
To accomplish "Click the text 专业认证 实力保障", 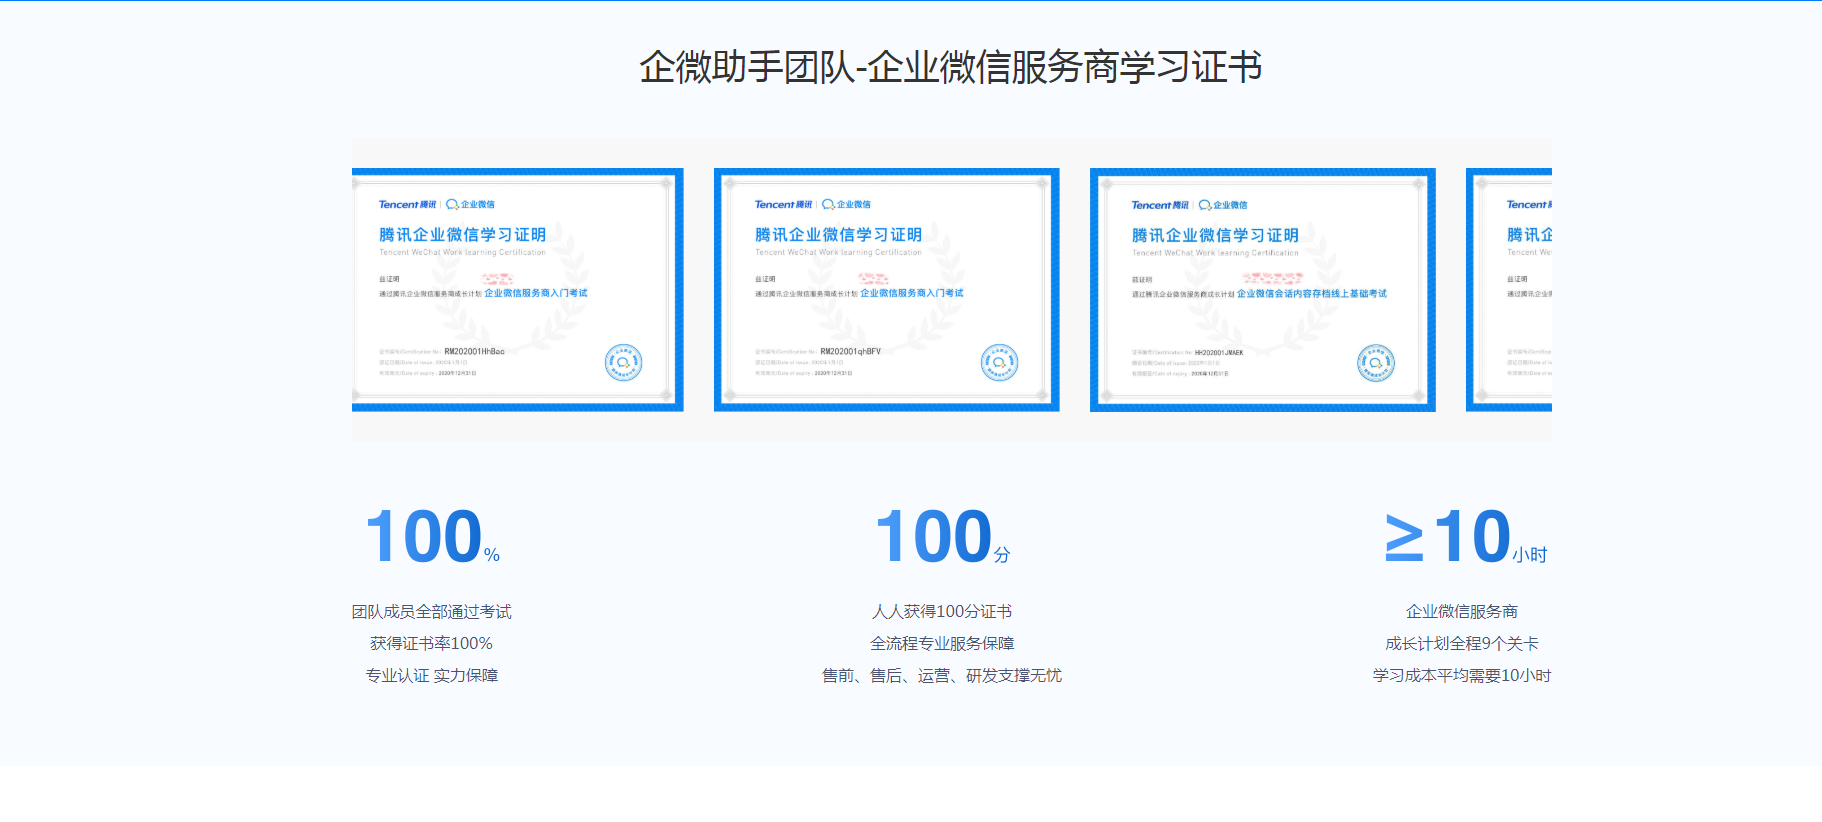I will (431, 676).
